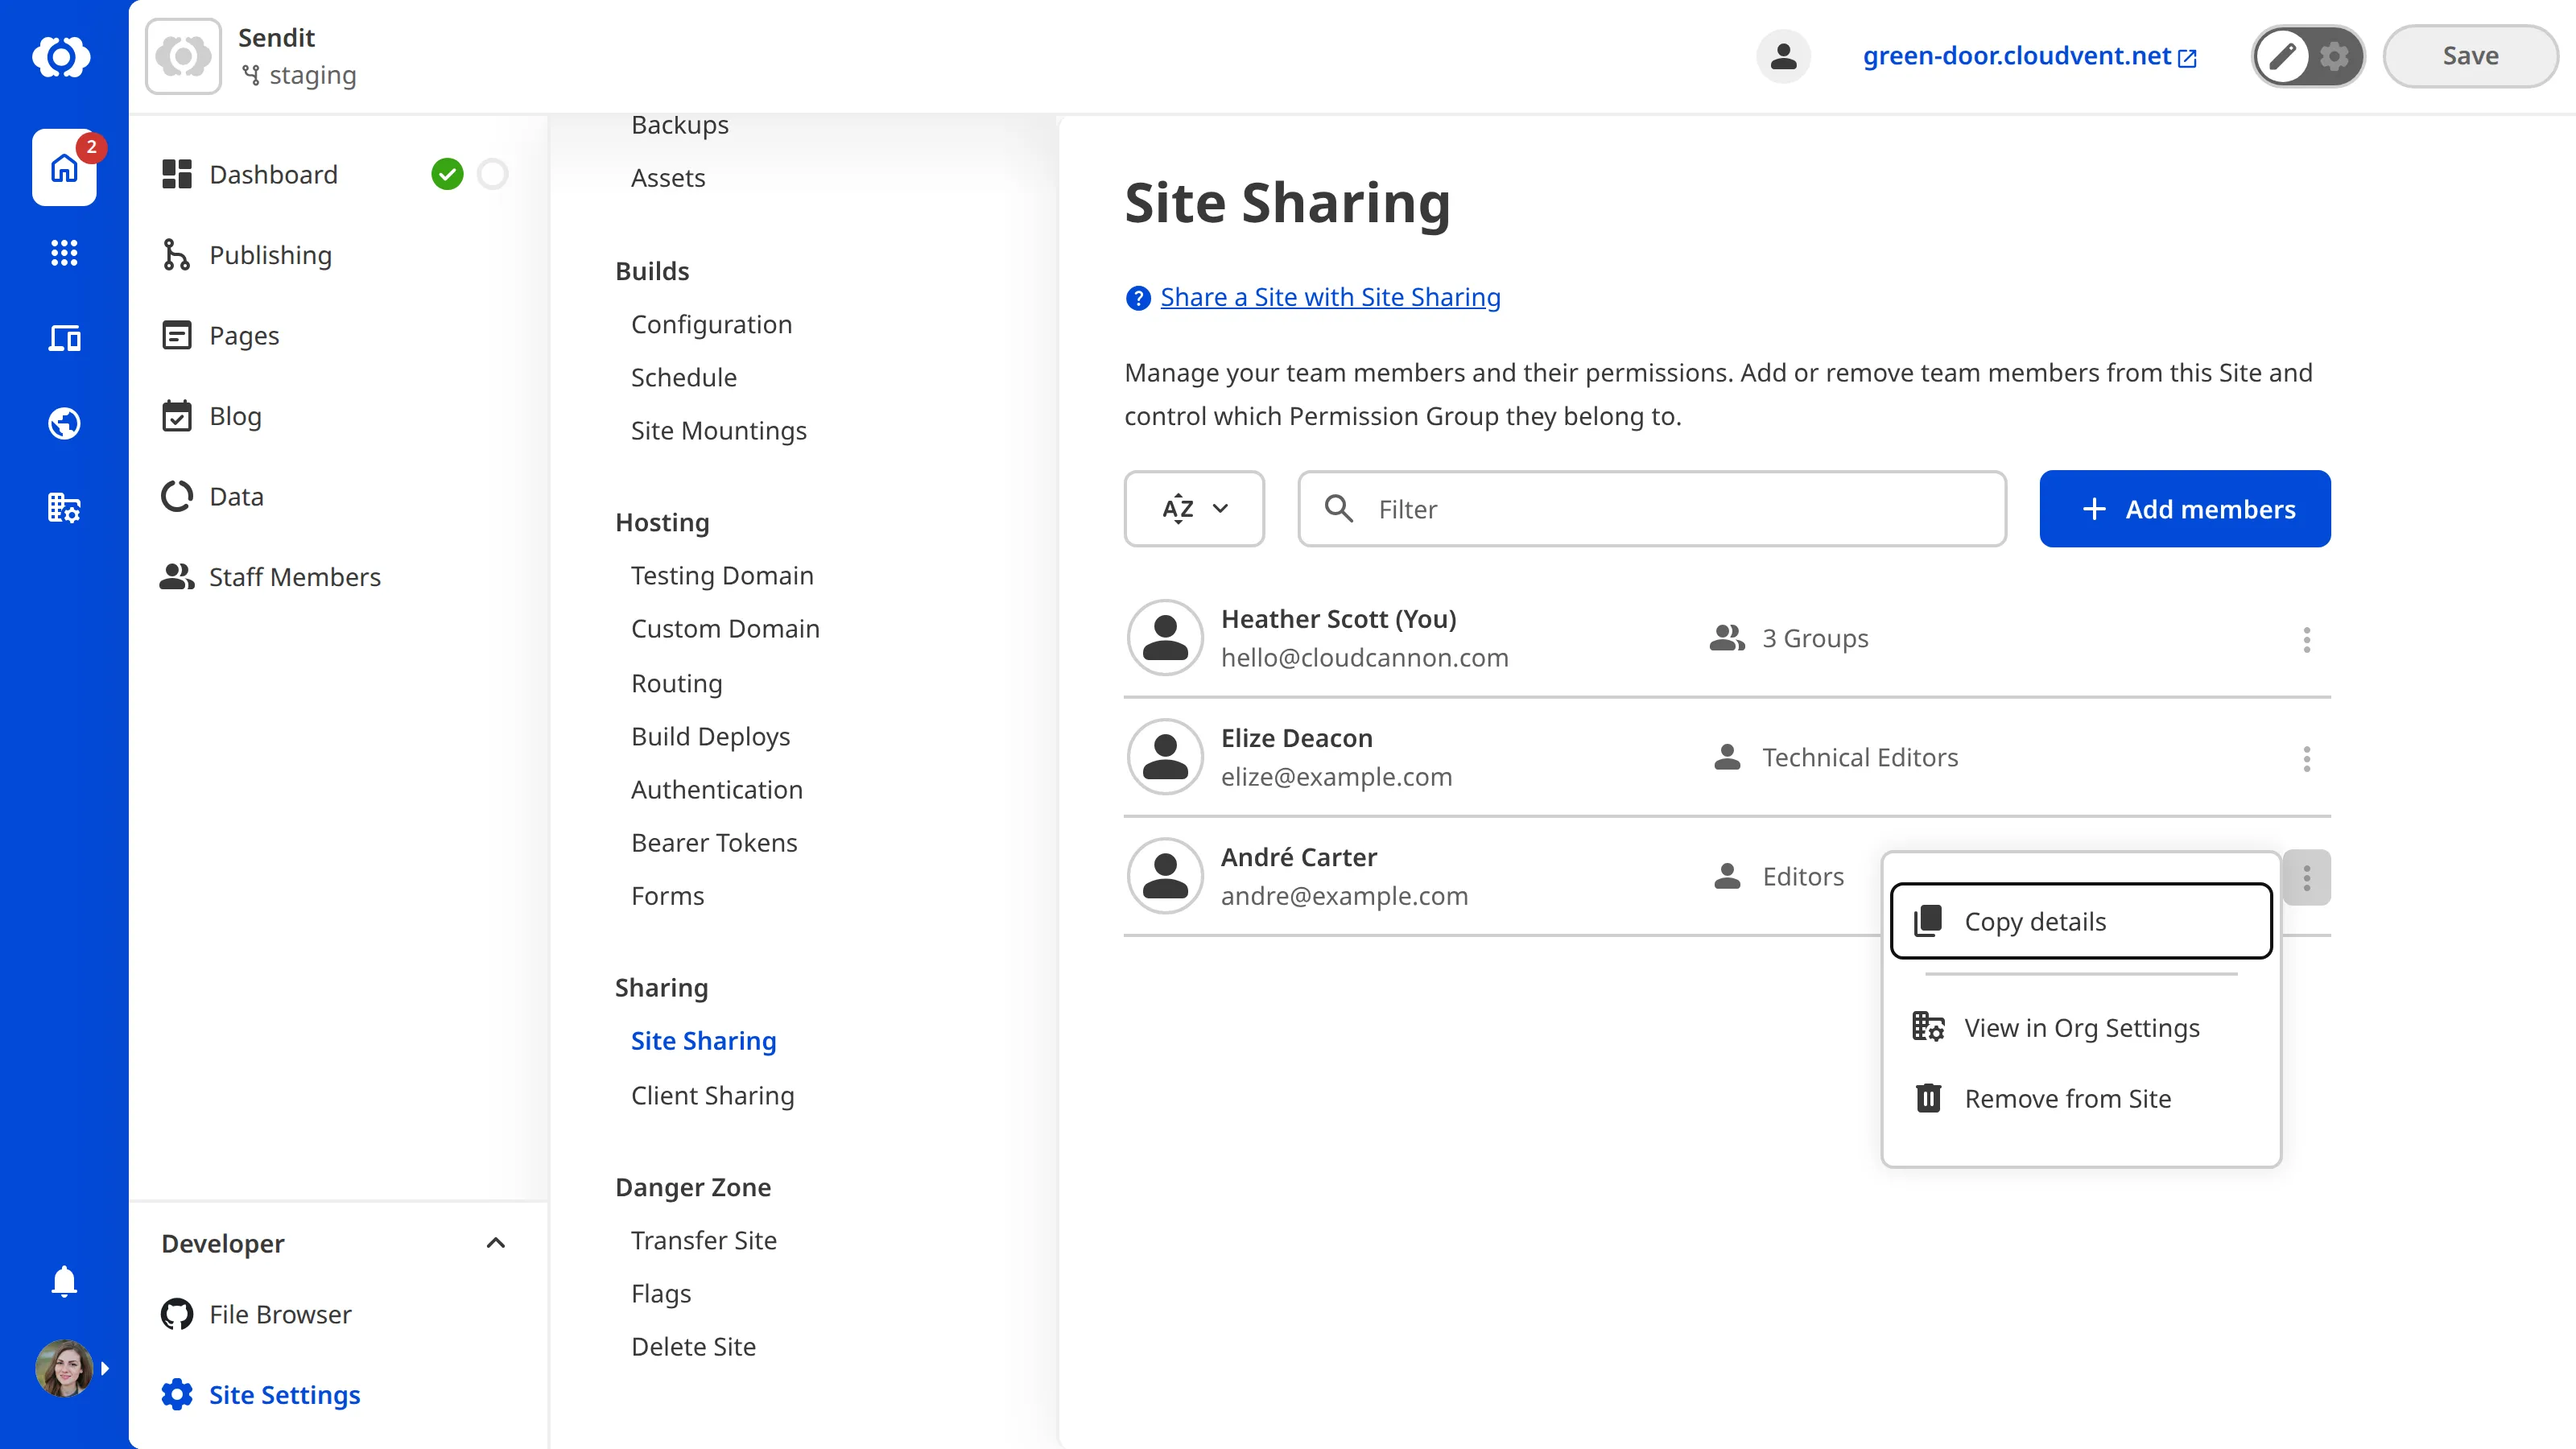This screenshot has width=2576, height=1449.
Task: Open the A-Z sort dropdown
Action: tap(1194, 508)
